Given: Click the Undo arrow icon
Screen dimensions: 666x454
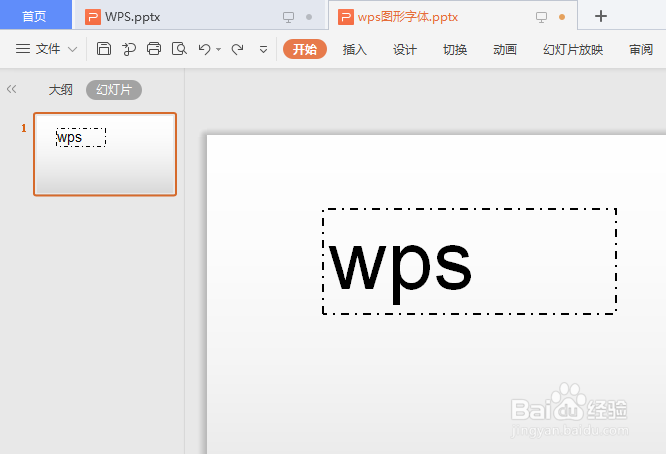Looking at the screenshot, I should coord(204,49).
